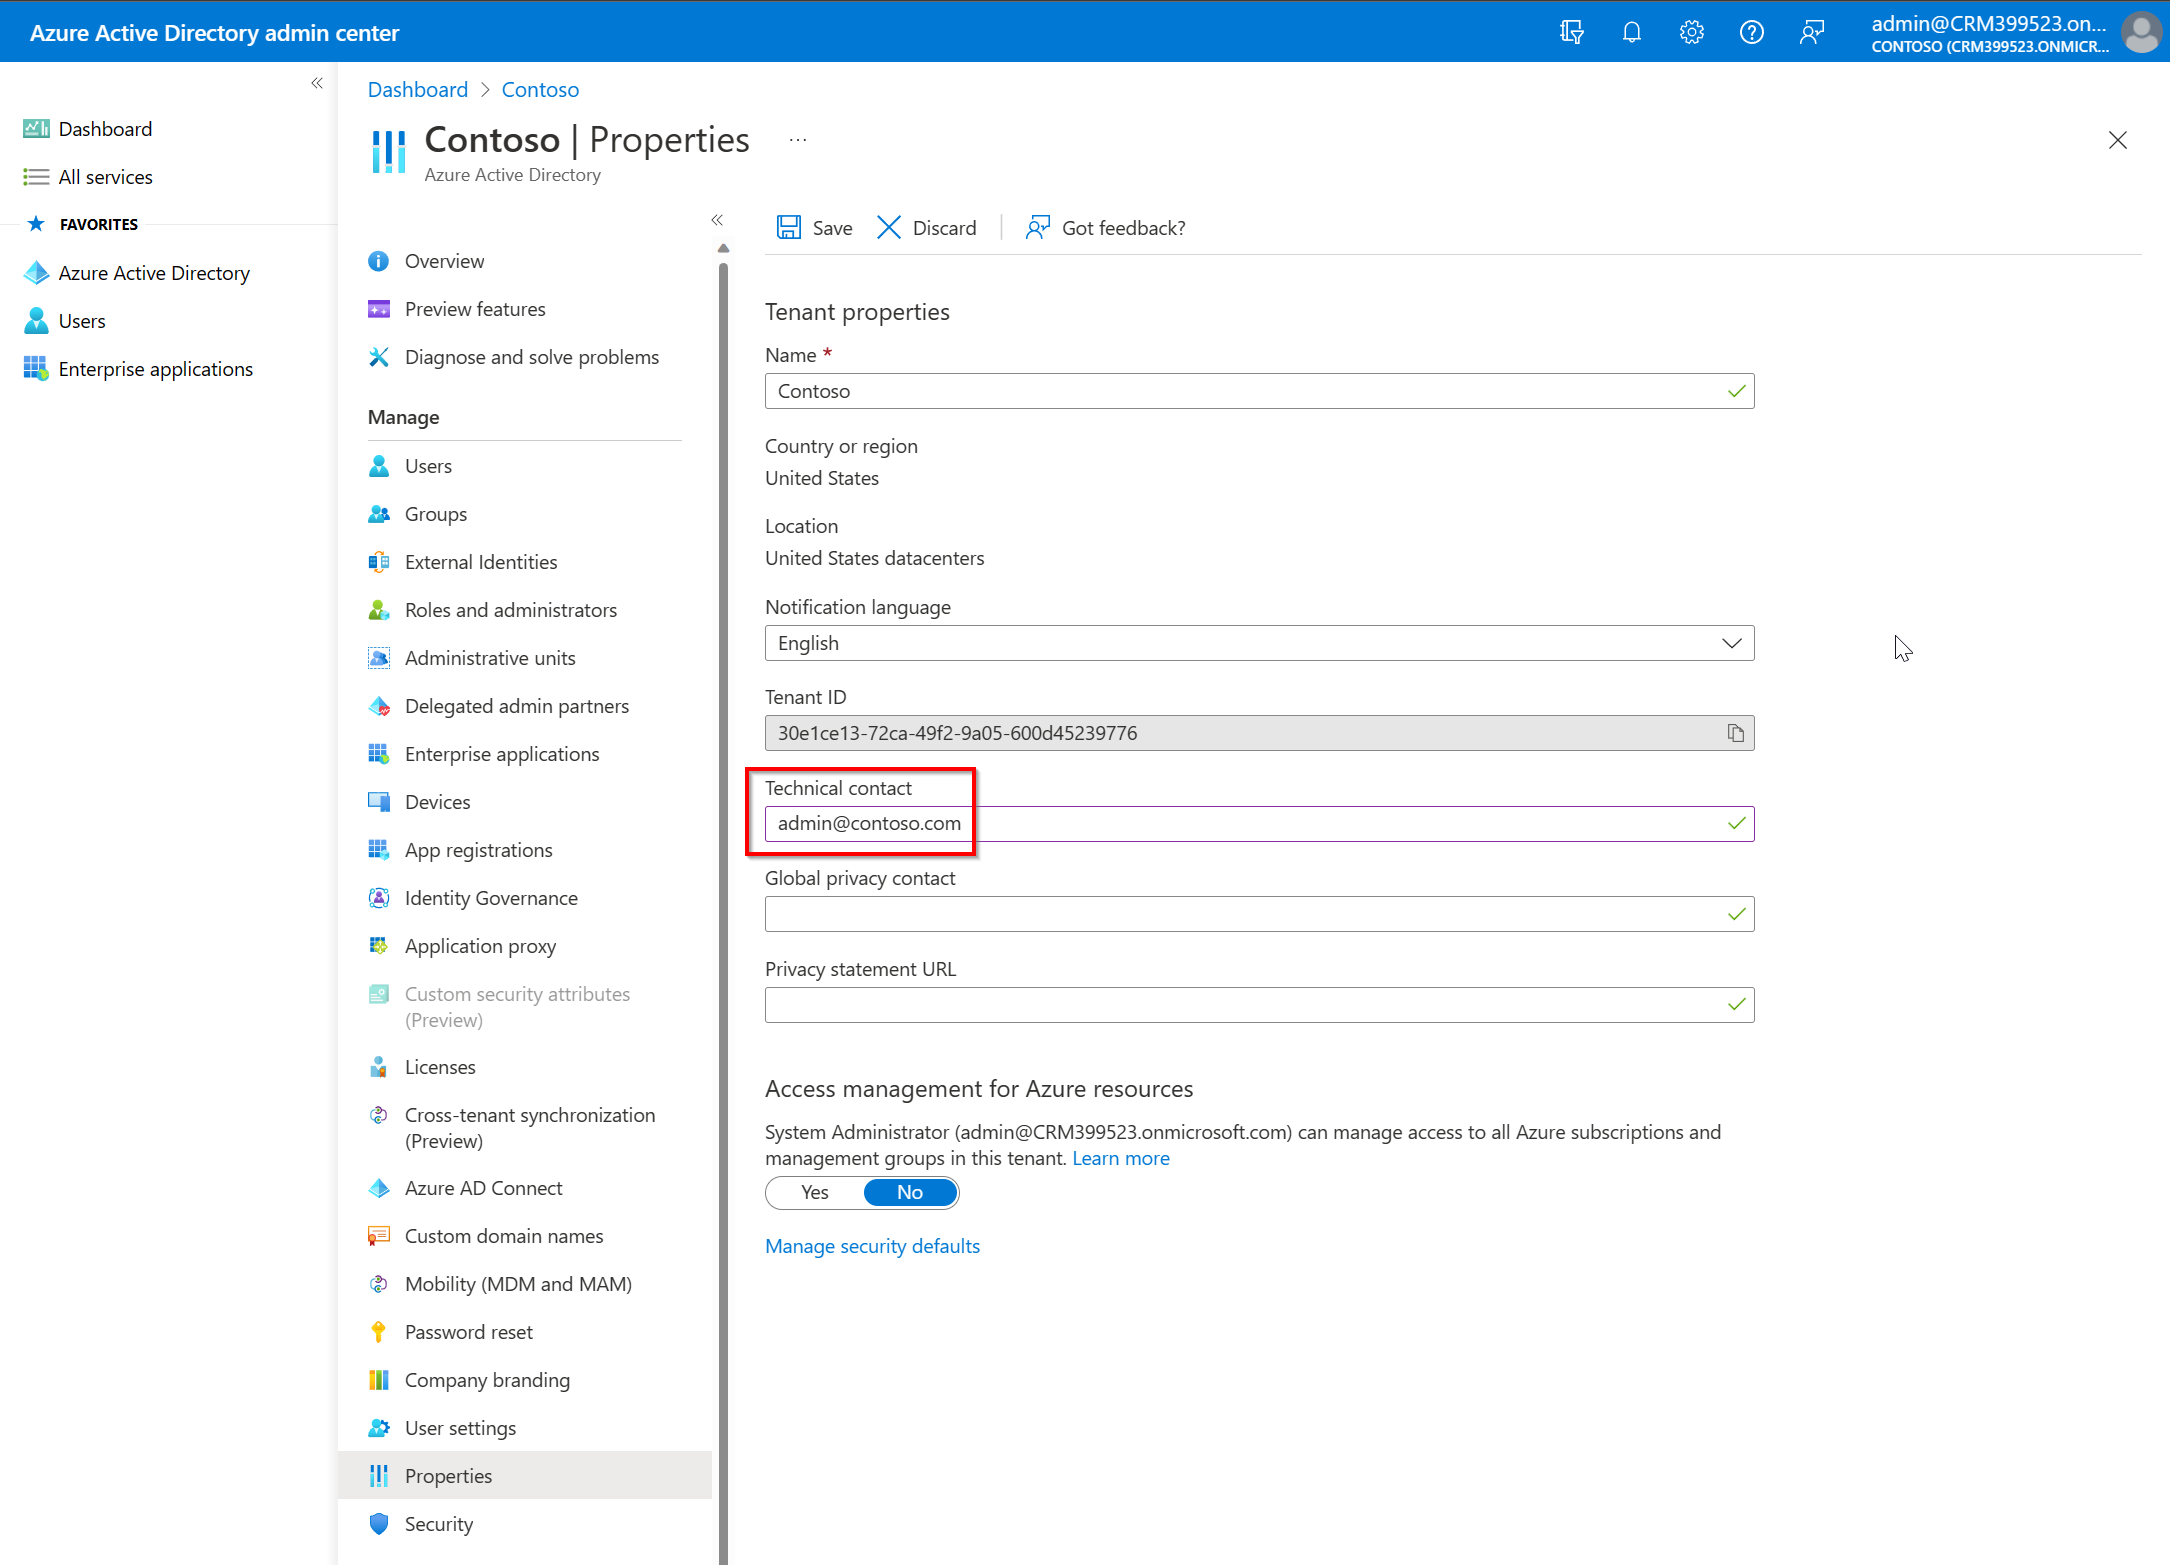Viewport: 2170px width, 1565px height.
Task: Open Azure AD Connect
Action: point(484,1188)
